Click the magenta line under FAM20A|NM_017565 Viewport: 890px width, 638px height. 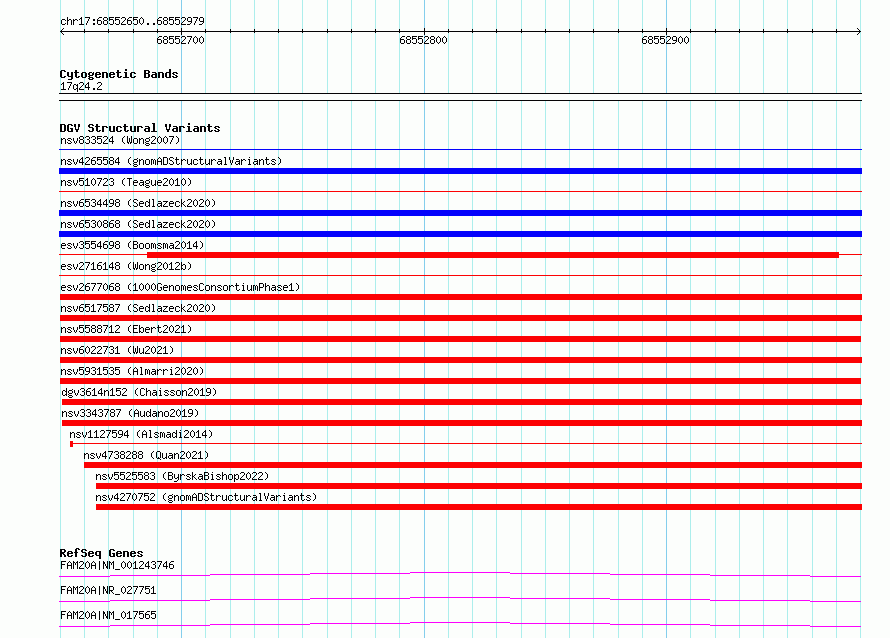coord(460,624)
